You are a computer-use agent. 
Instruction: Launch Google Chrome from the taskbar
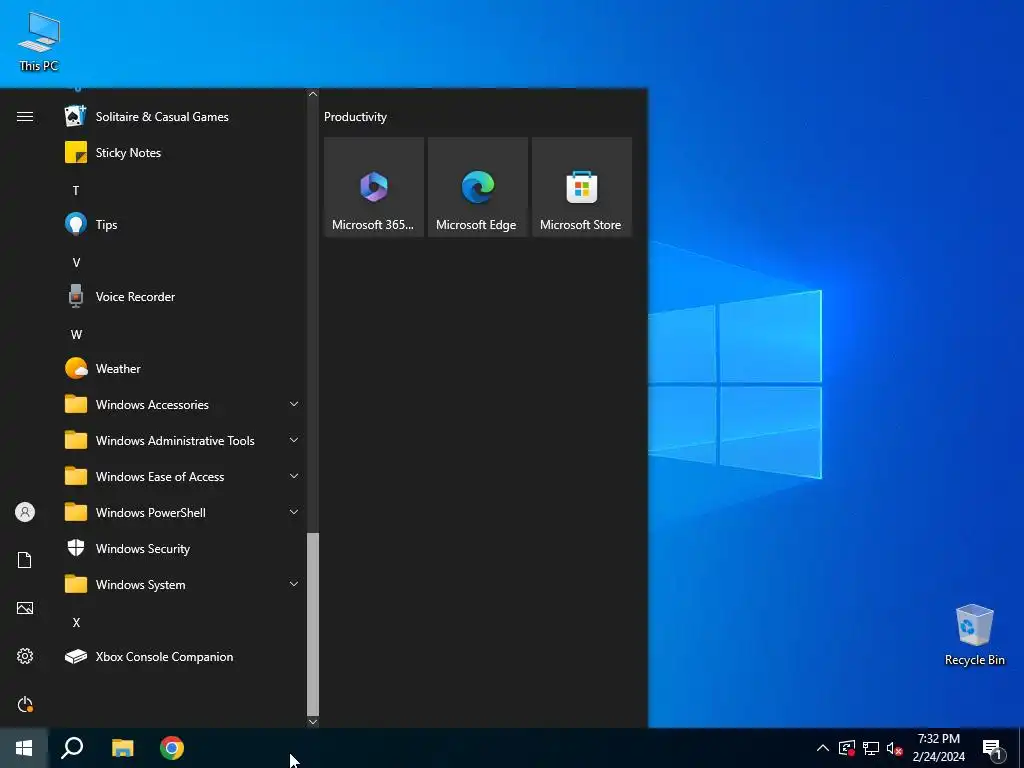click(x=172, y=748)
